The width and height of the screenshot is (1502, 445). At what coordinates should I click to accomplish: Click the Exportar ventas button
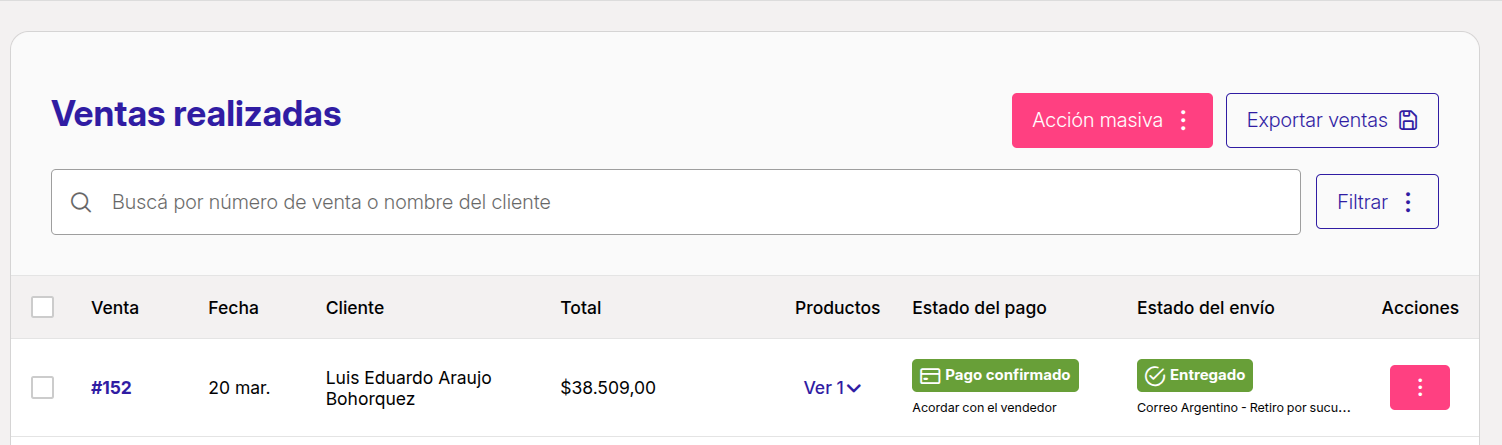point(1332,121)
